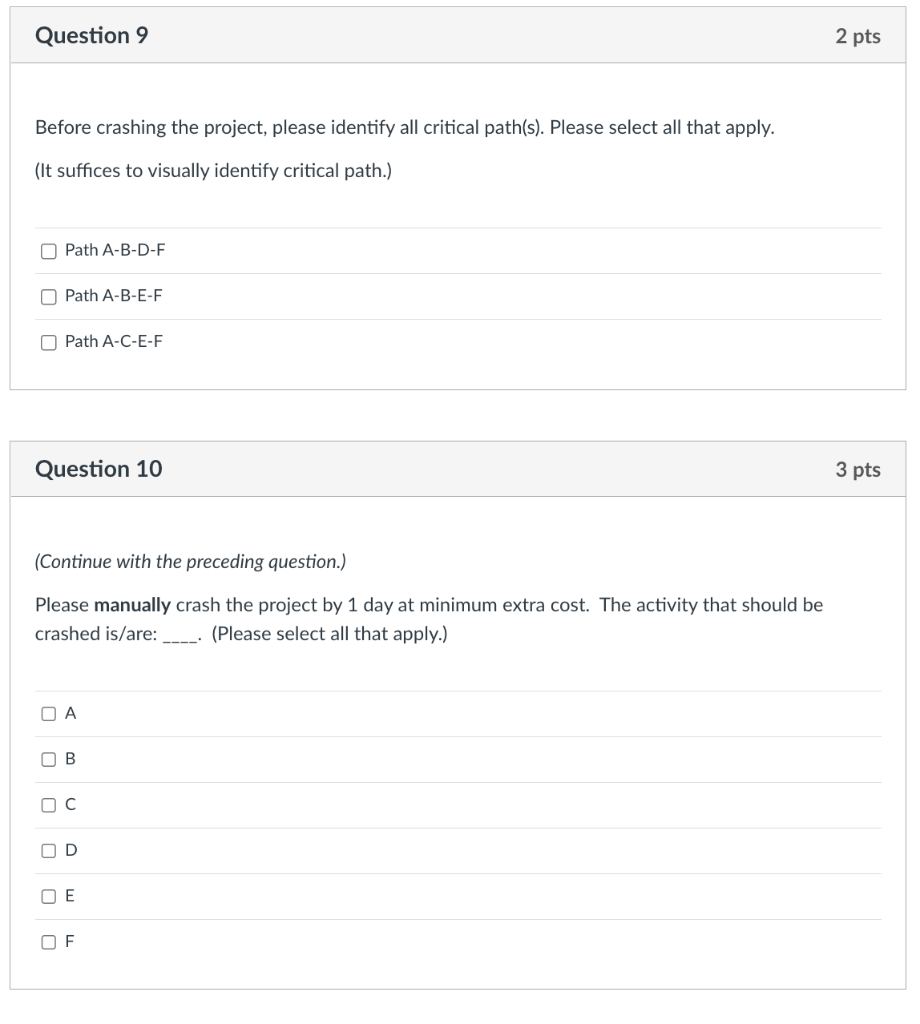Click the Path A-B-D-F answer label
Viewport: 920px width, 1024px height.
tap(113, 250)
